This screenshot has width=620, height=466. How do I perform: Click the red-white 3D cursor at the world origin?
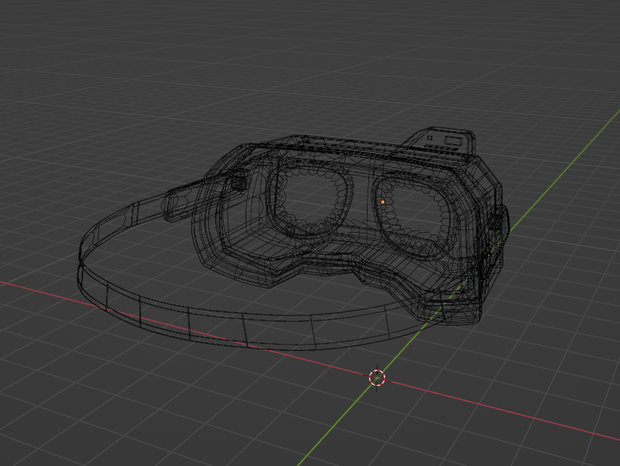tap(377, 378)
